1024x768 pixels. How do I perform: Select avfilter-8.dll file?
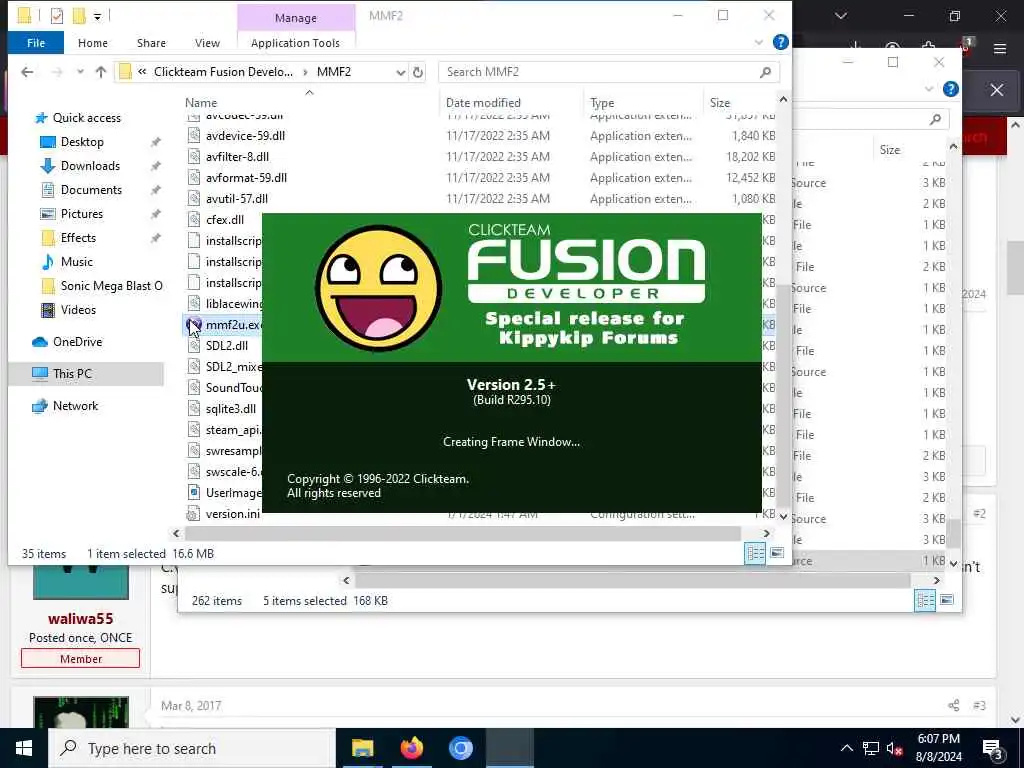[x=237, y=157]
